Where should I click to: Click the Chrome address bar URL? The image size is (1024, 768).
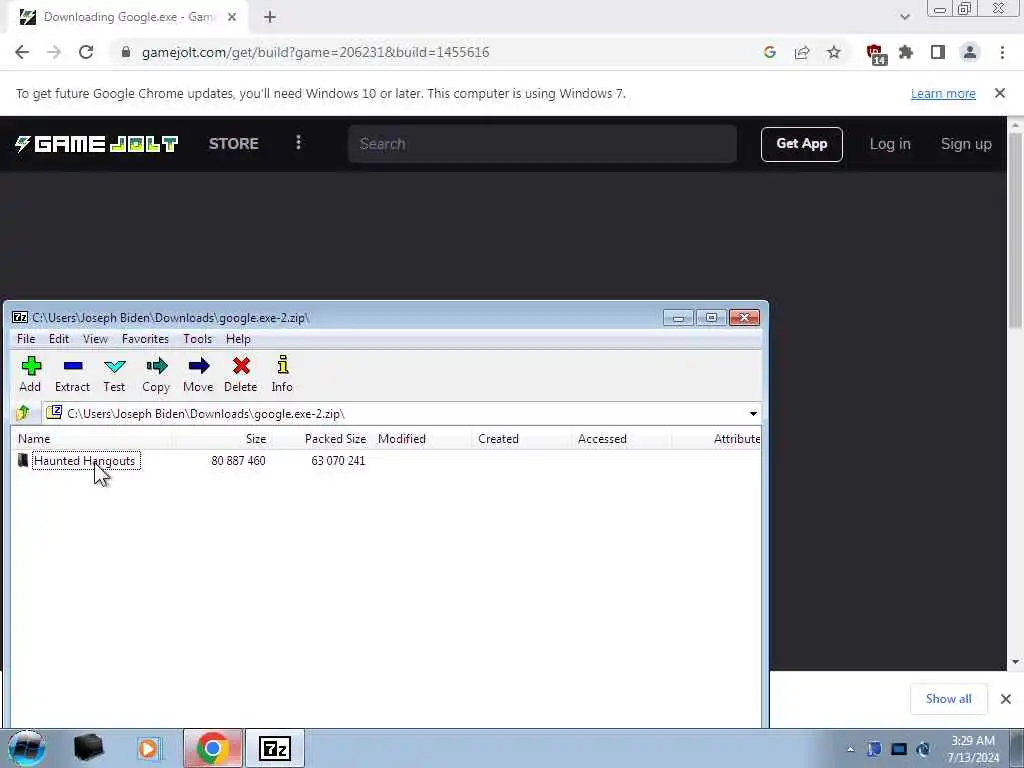[315, 52]
